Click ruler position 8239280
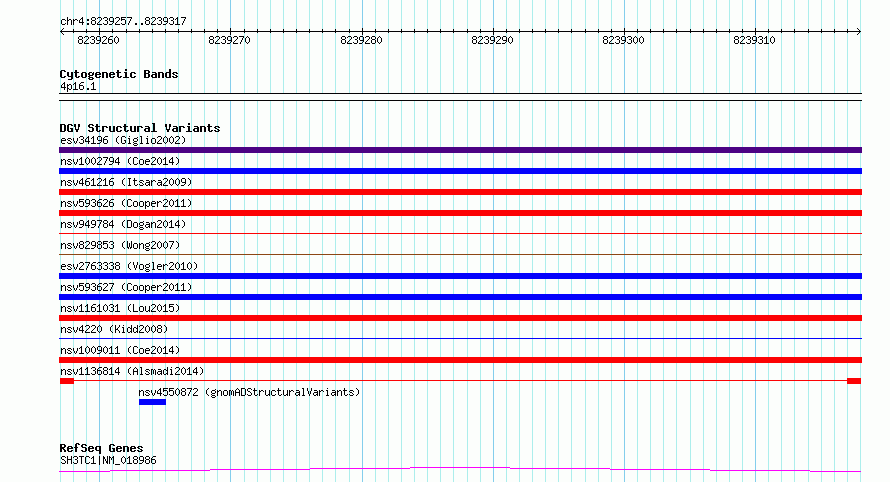Image resolution: width=890 pixels, height=482 pixels. [x=361, y=40]
